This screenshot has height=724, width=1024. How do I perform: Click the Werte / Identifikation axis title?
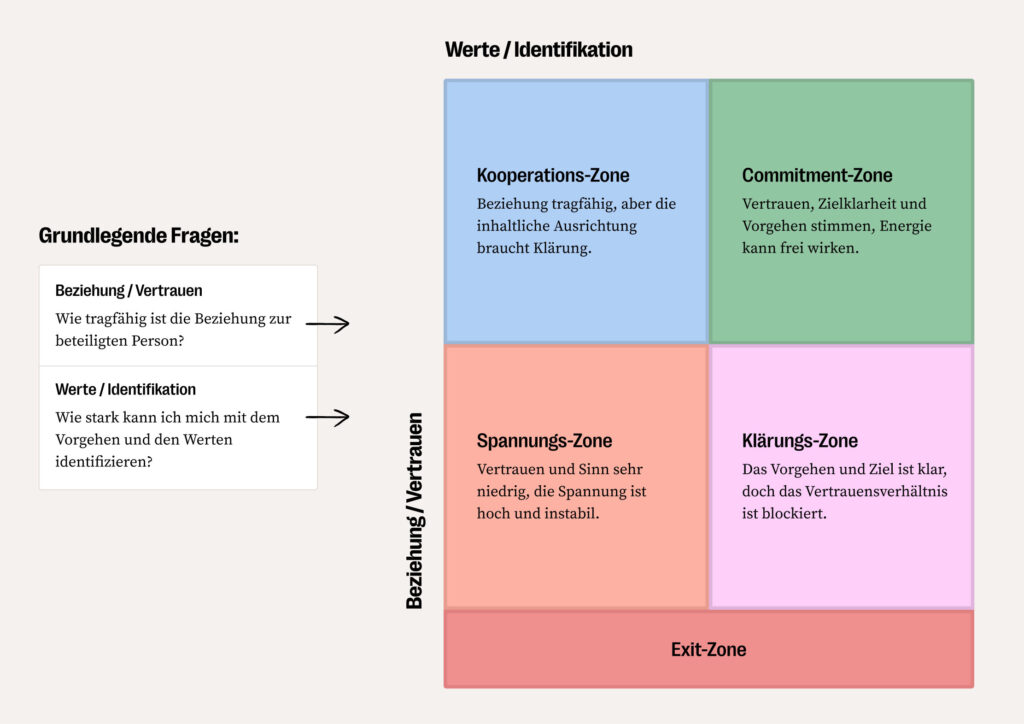[539, 50]
